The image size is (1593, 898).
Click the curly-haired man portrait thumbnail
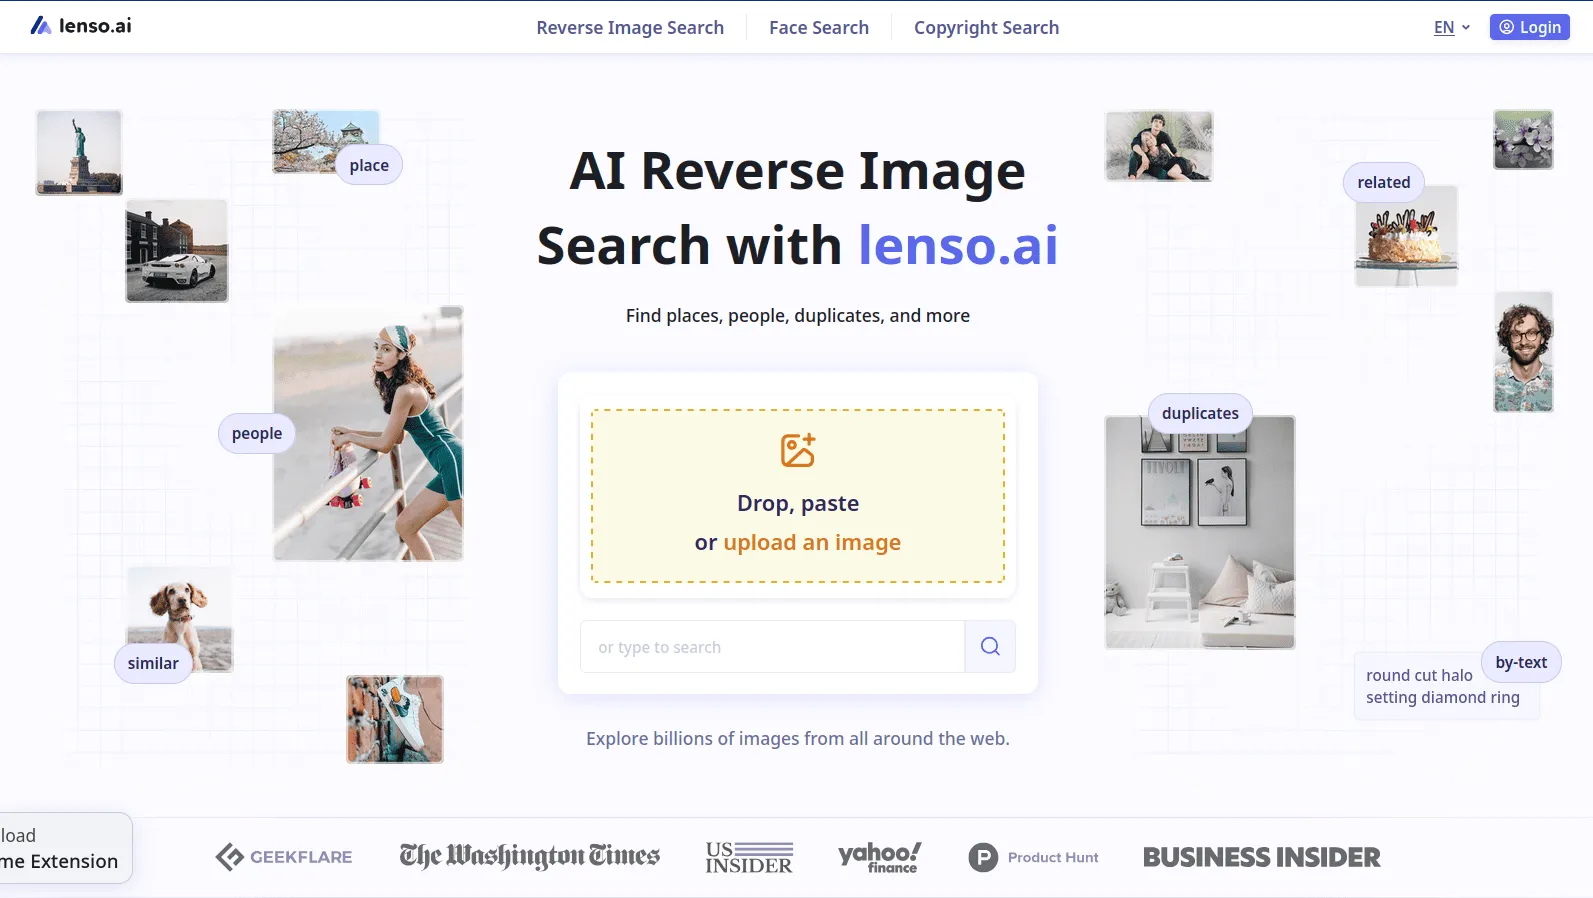point(1523,352)
